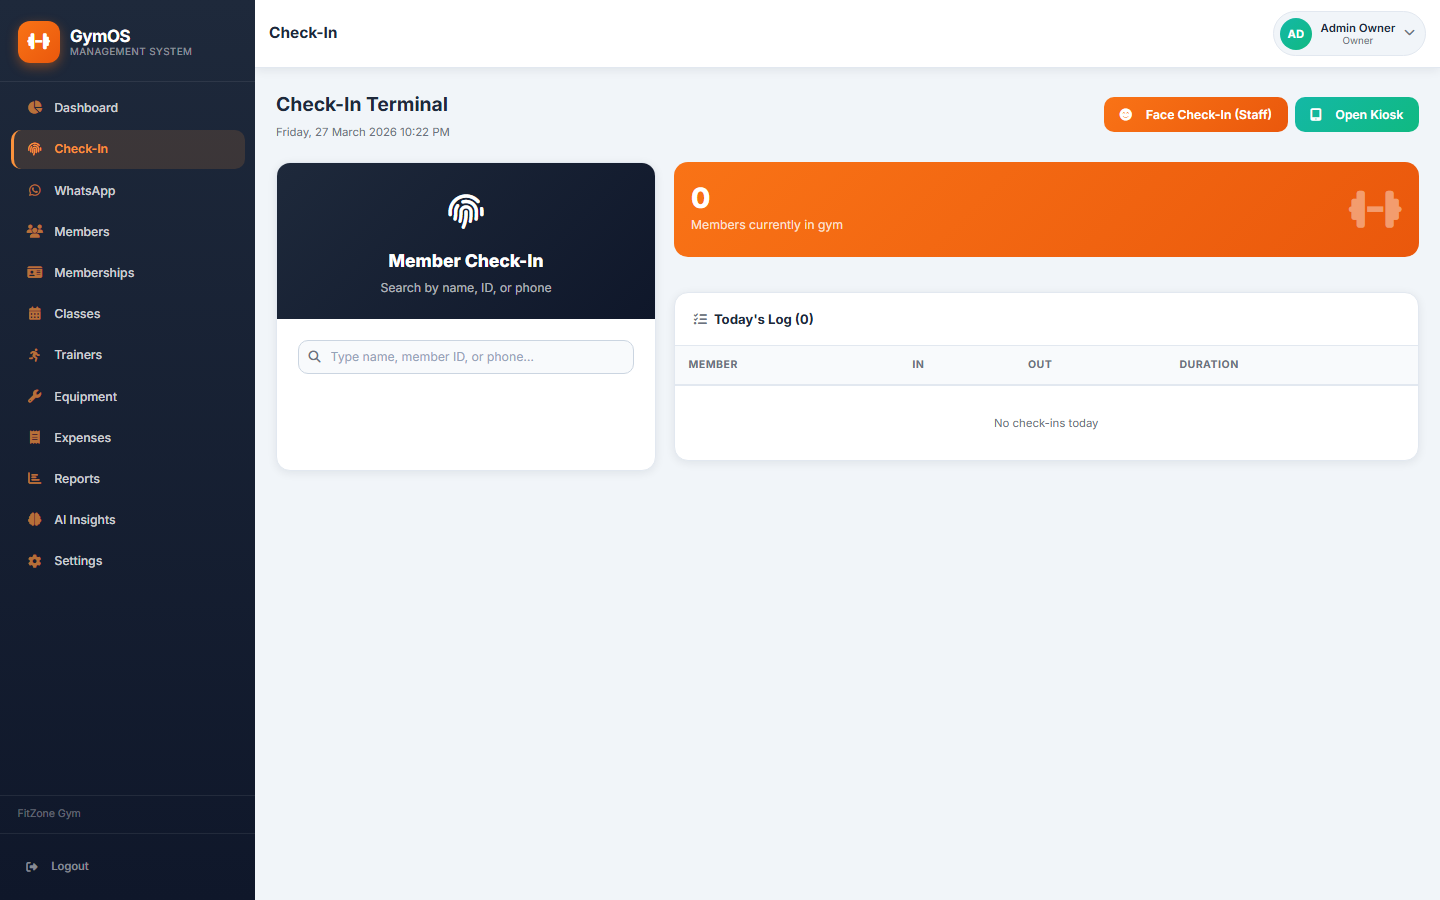Open the Equipment section

(128, 397)
